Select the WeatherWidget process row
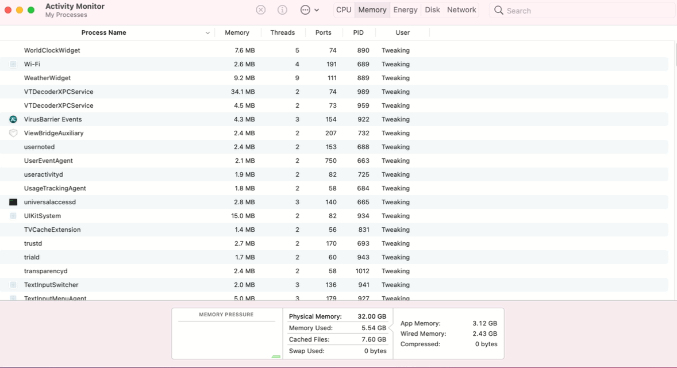 pyautogui.click(x=334, y=78)
